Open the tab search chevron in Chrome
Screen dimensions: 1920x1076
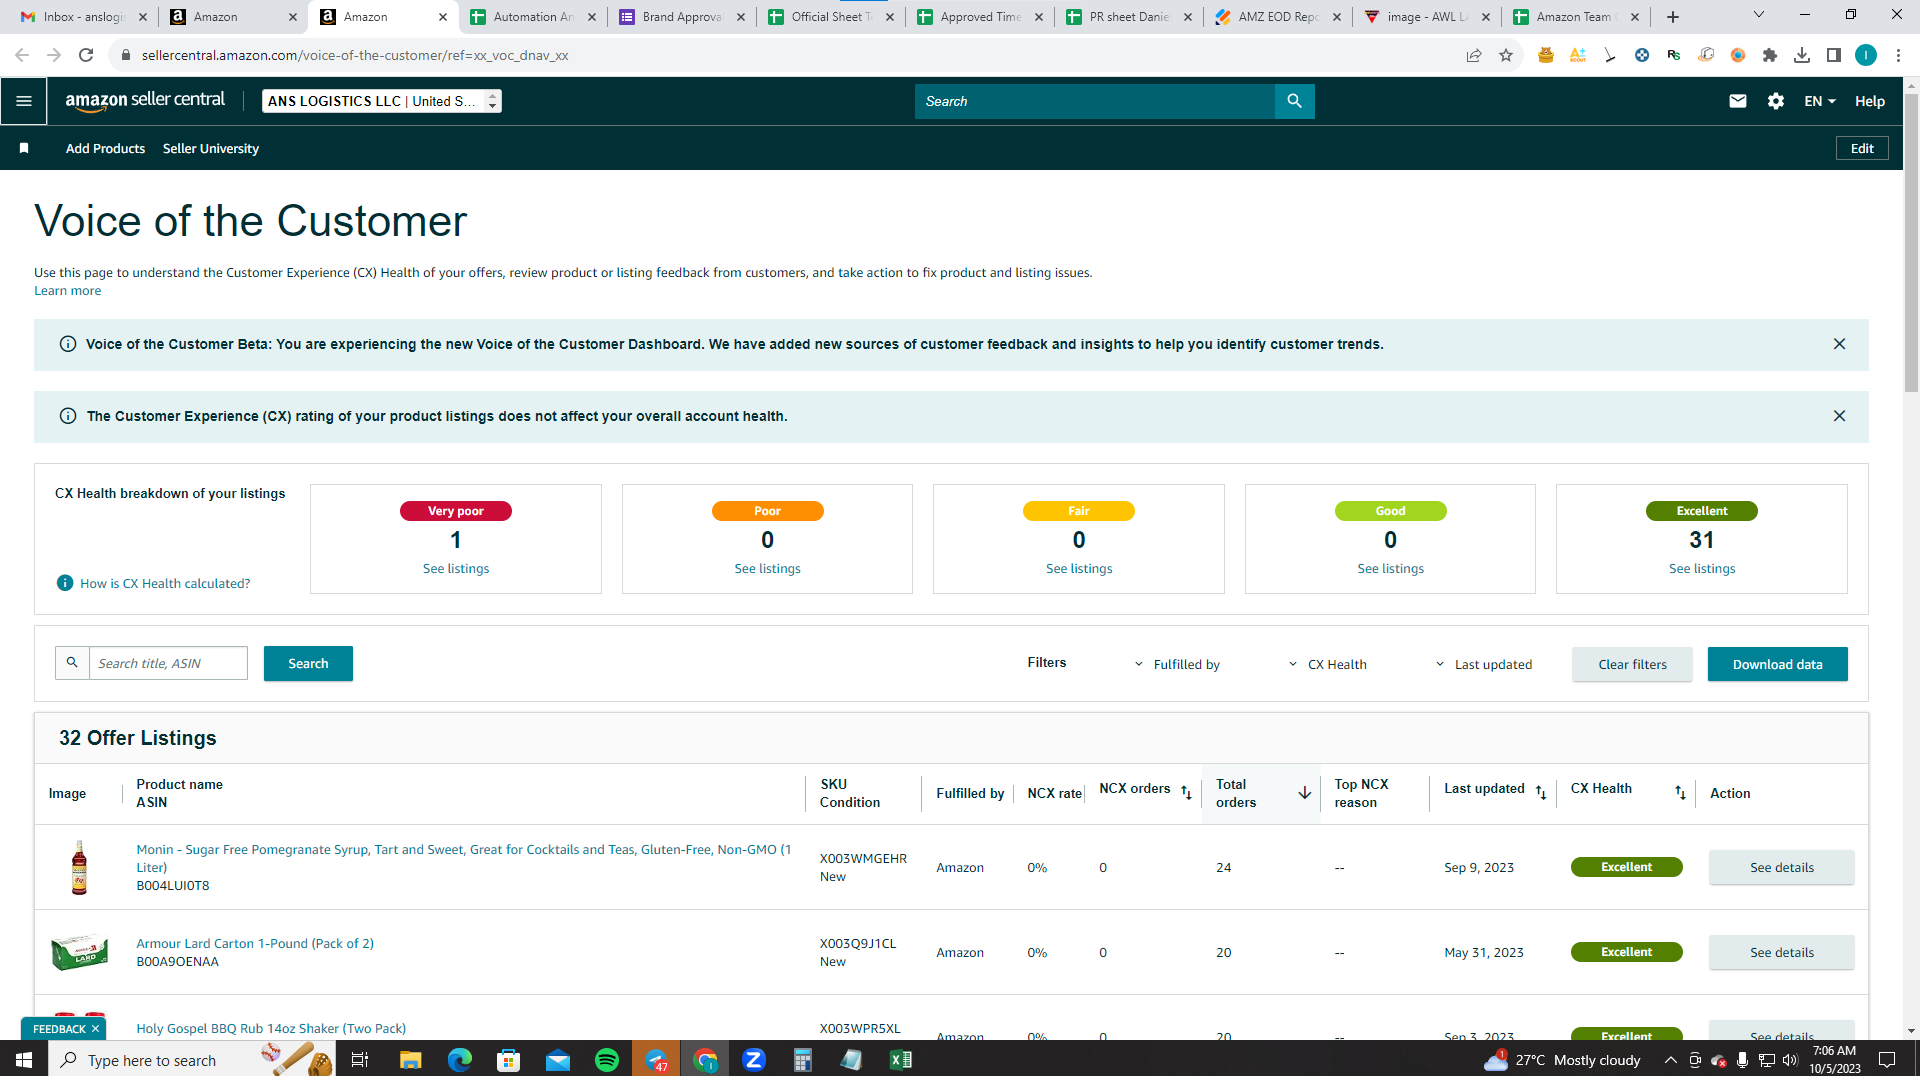[x=1759, y=15]
